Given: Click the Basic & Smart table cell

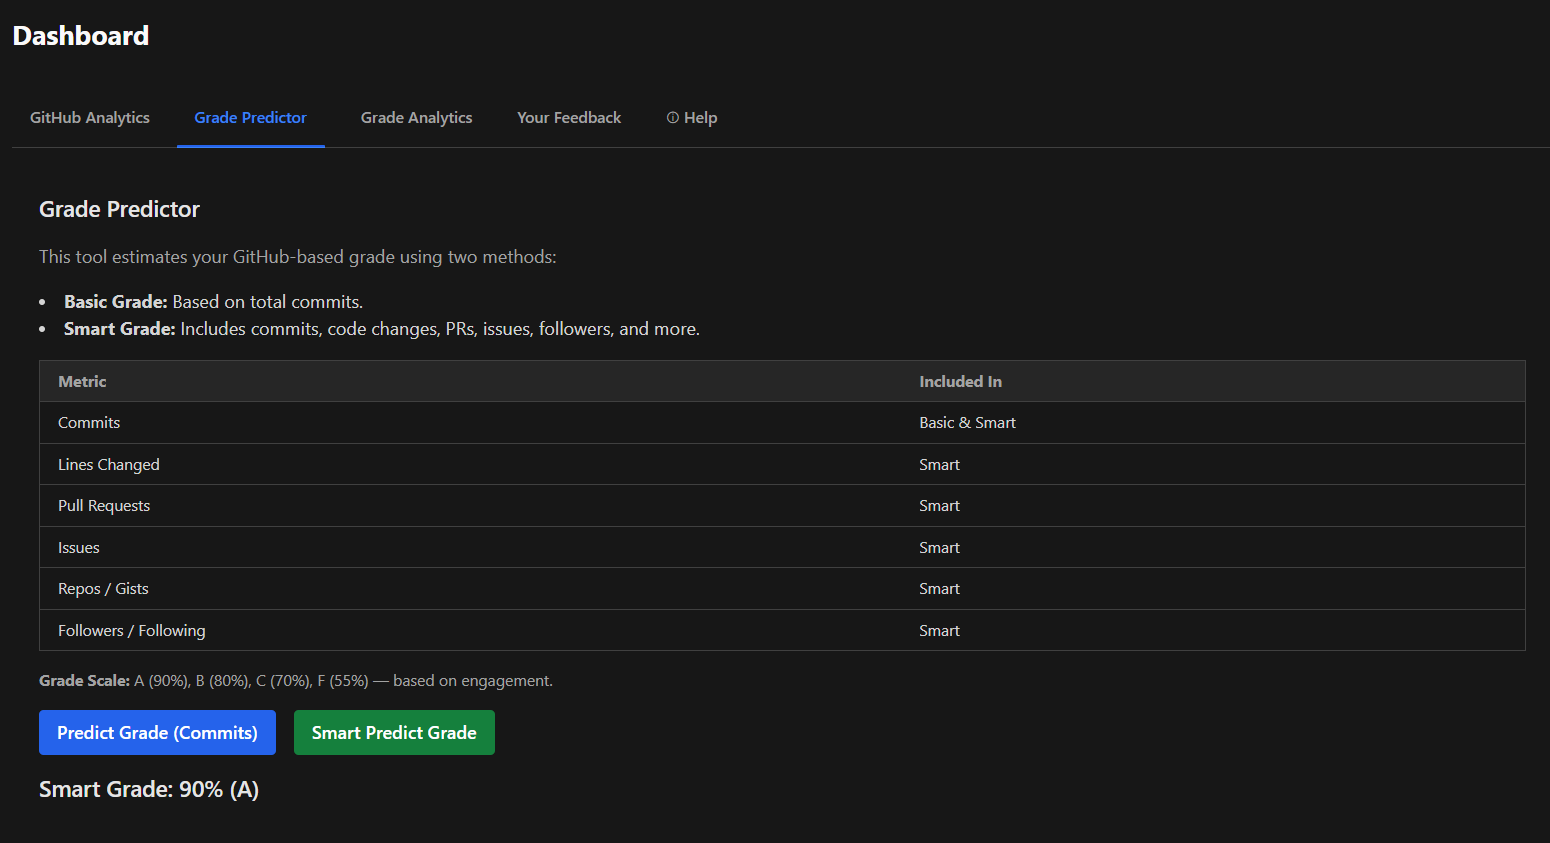Looking at the screenshot, I should click(967, 423).
